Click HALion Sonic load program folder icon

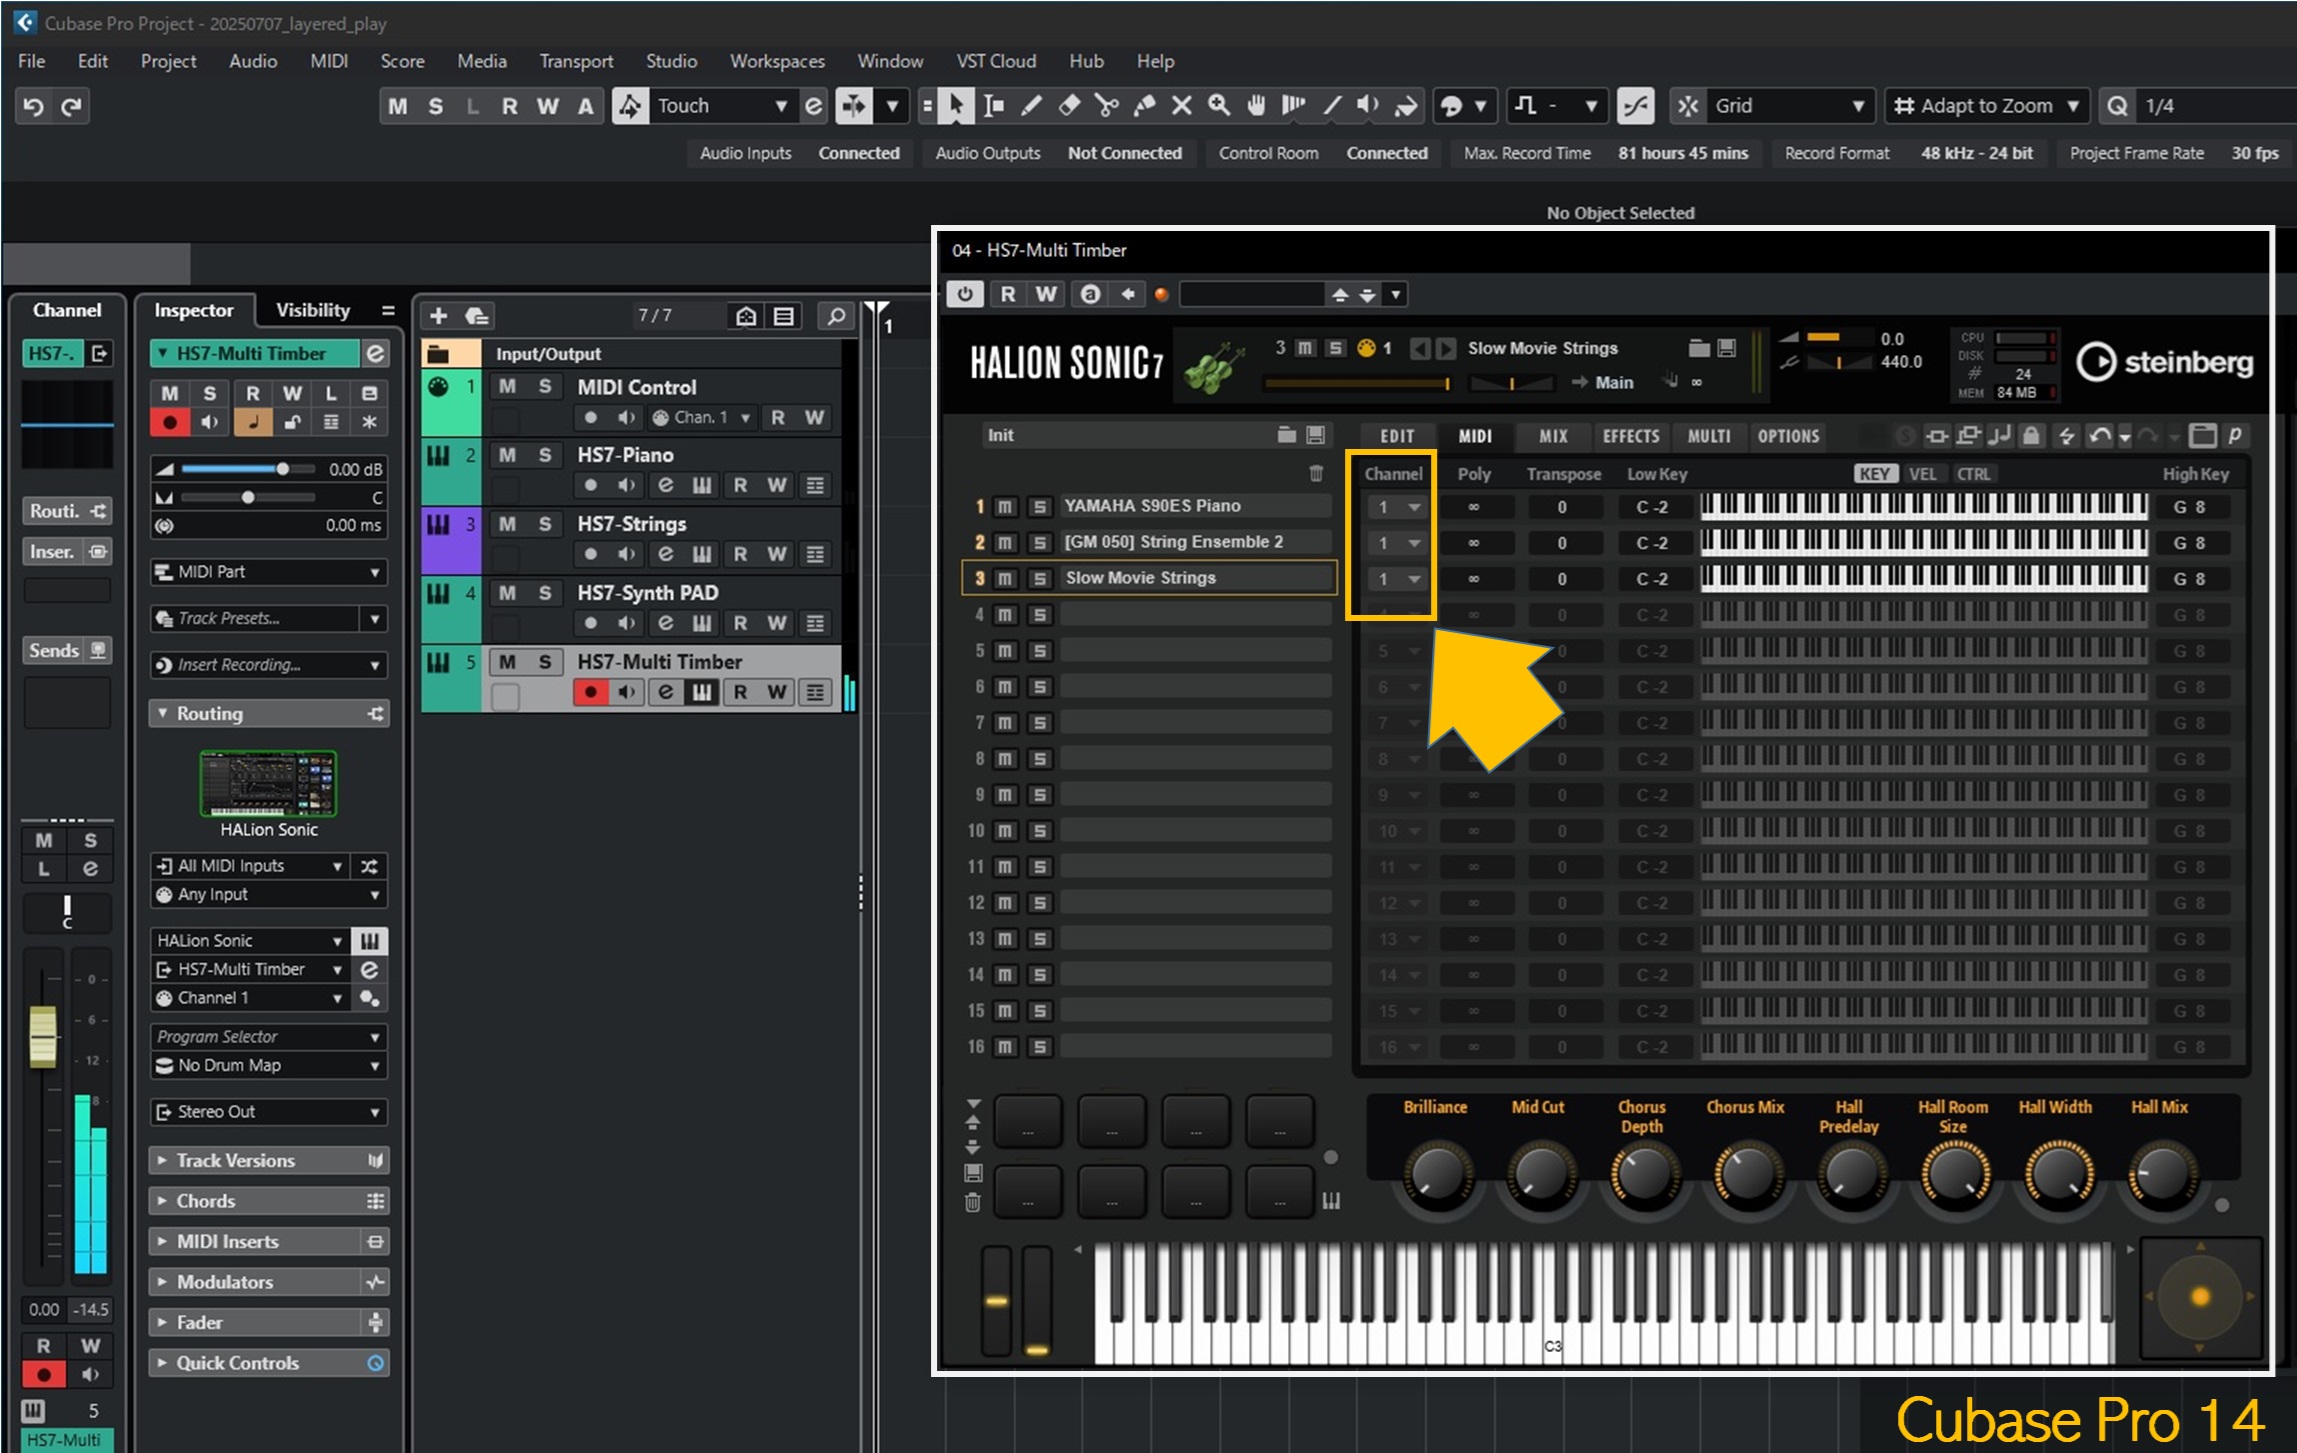1698,348
